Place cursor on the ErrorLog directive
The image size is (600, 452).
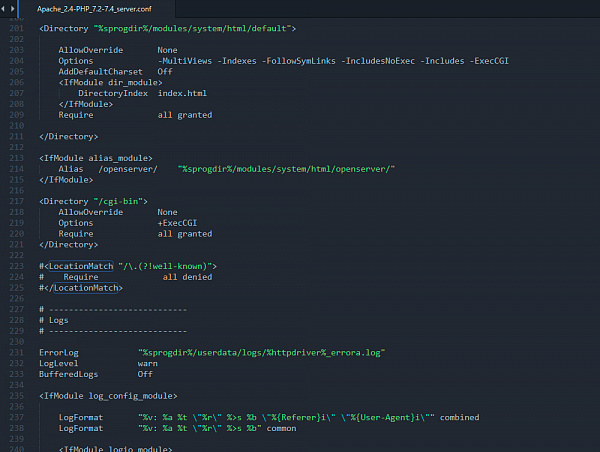(x=59, y=352)
